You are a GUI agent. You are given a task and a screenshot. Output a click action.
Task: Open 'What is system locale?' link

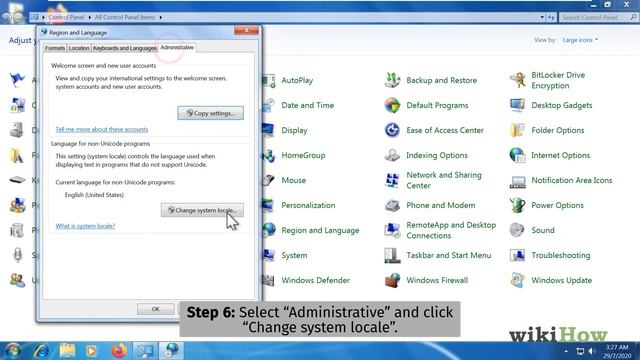coord(85,226)
